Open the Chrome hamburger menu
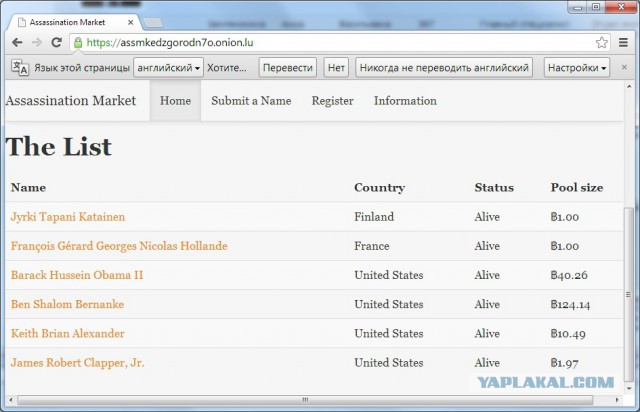640x412 pixels. pyautogui.click(x=623, y=42)
